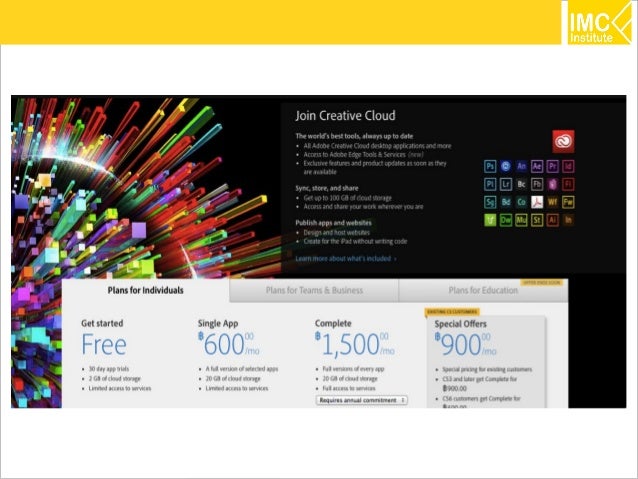The height and width of the screenshot is (479, 638).
Task: Click the Get started plan heading
Action: [x=102, y=324]
